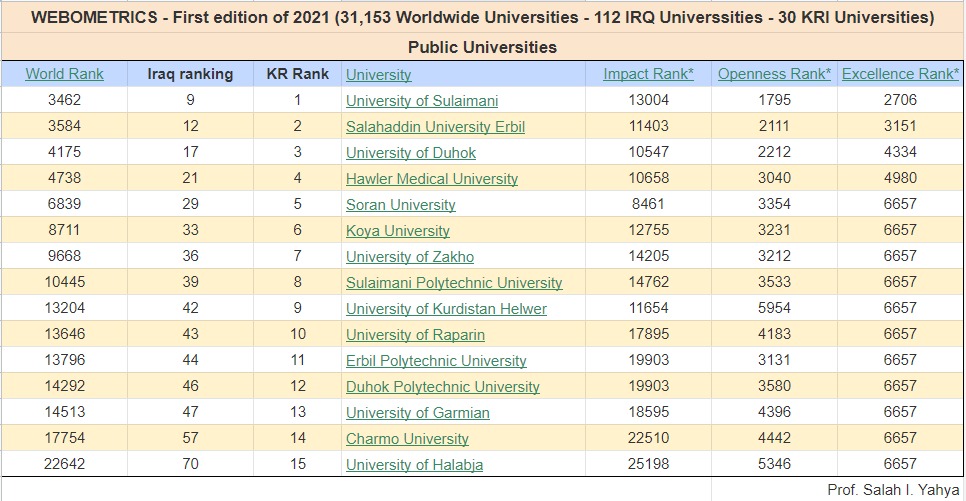966x501 pixels.
Task: Select the KR Rank column header
Action: pos(298,74)
